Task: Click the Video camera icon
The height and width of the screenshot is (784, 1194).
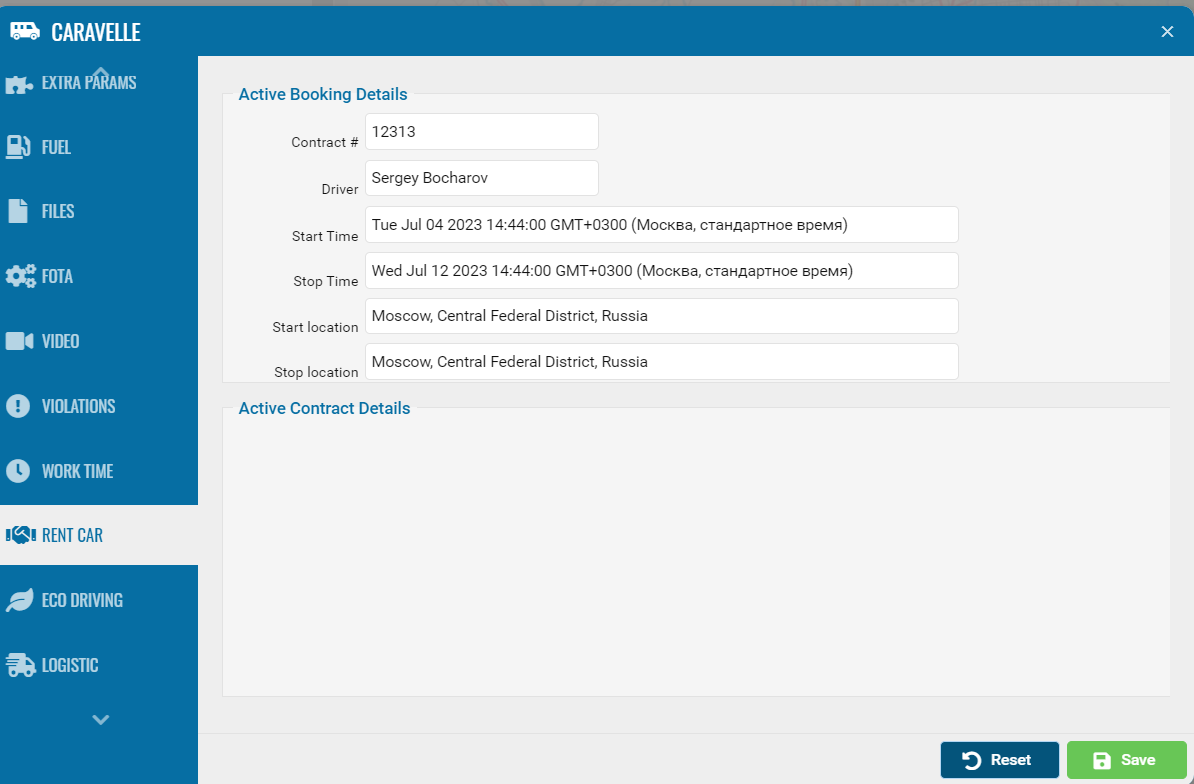Action: coord(19,341)
